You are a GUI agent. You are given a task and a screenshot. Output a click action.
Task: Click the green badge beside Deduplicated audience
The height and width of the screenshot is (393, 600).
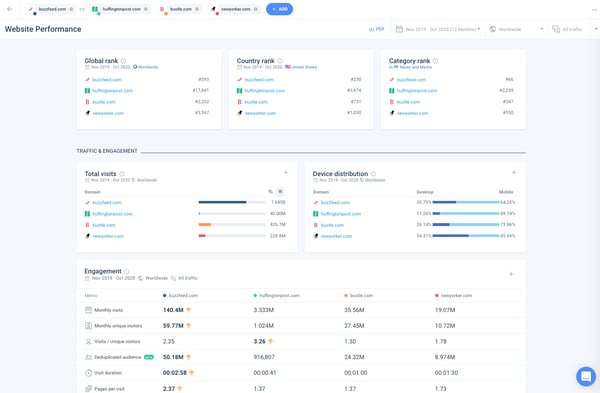149,357
